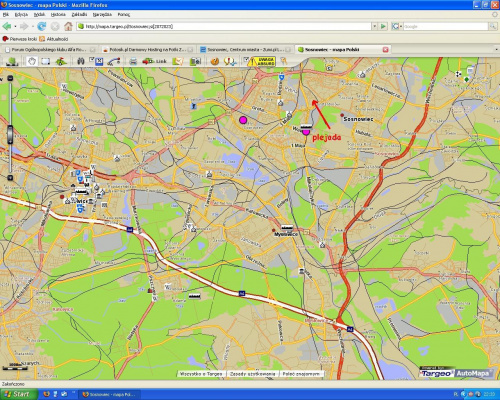Click the Firefox reload button

coord(42,26)
